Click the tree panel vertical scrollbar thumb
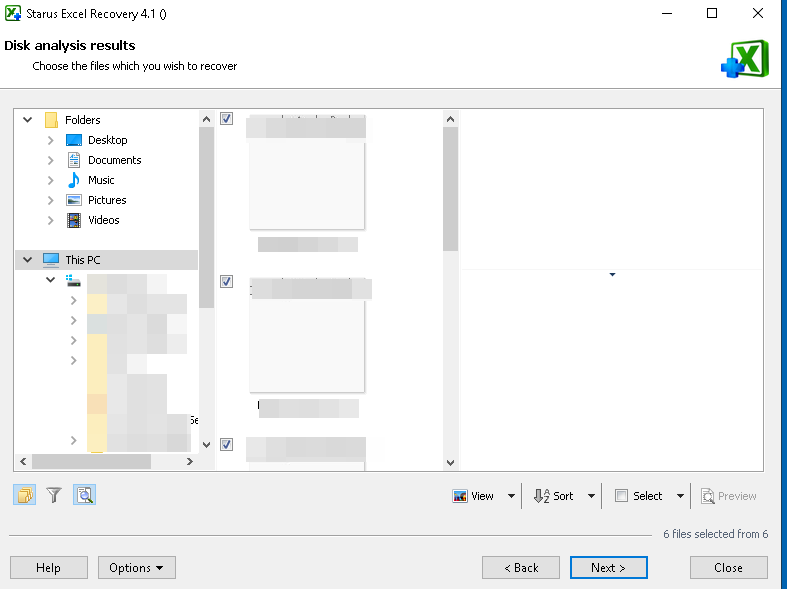The width and height of the screenshot is (787, 589). pos(206,218)
